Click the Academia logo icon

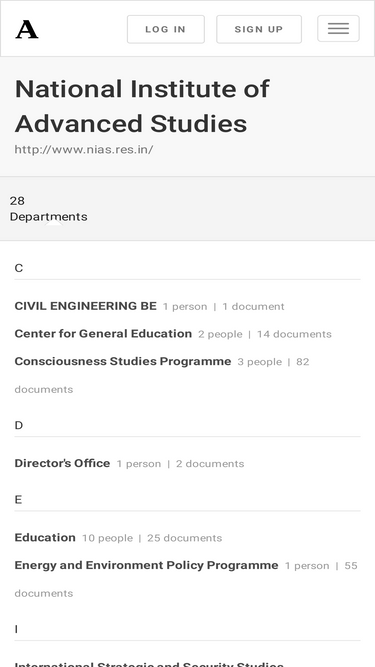tap(27, 29)
